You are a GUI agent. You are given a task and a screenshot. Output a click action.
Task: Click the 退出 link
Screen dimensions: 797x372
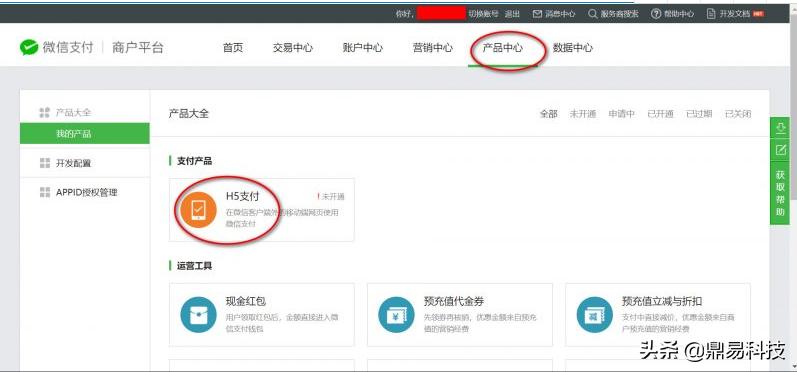(x=512, y=14)
